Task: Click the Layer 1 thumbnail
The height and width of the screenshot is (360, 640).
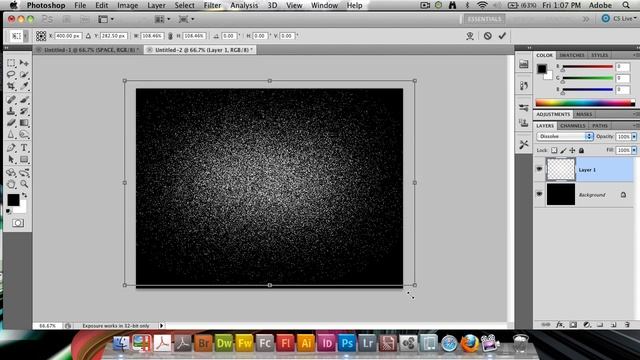Action: click(561, 169)
